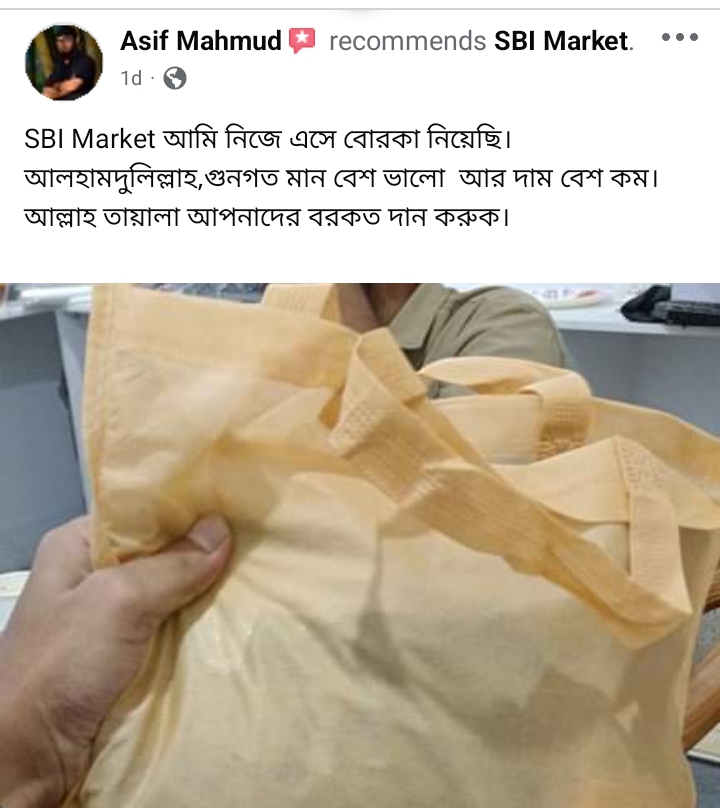Click the last line starting আল্লাহ তায়ালা
720x808 pixels.
[x=267, y=217]
